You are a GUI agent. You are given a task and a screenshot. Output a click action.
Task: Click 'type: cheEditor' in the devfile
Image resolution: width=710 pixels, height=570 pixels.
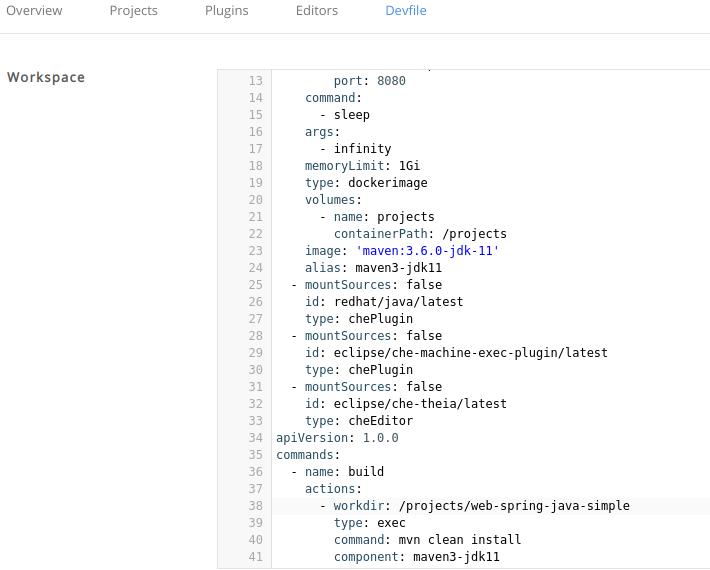tap(359, 421)
